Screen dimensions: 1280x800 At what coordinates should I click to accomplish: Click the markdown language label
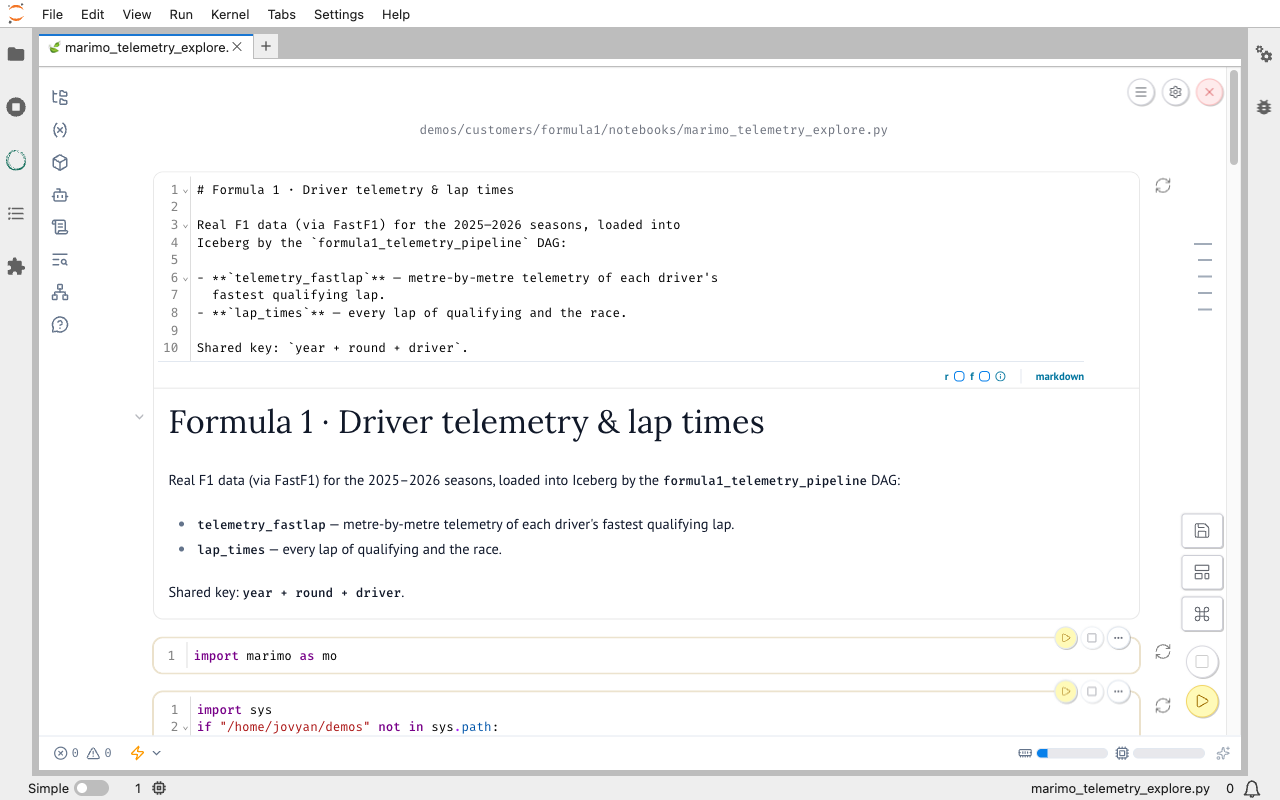pos(1060,377)
